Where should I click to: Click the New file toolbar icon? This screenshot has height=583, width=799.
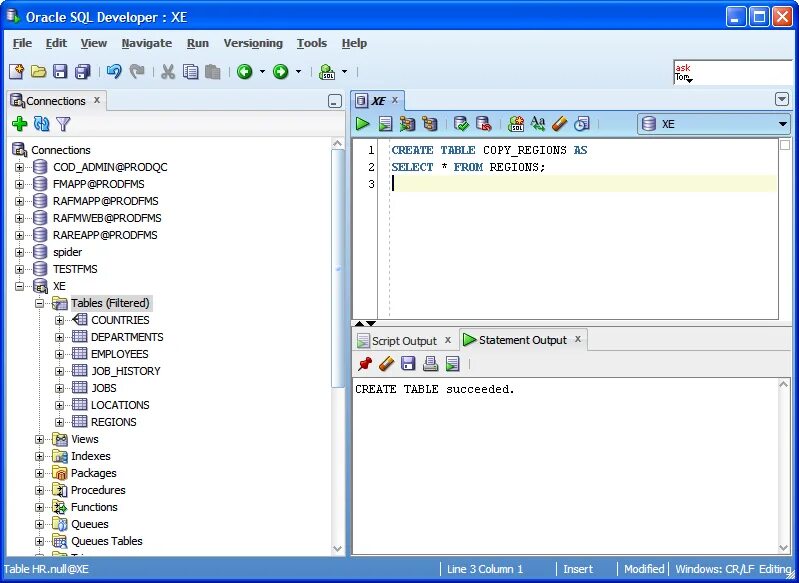16,72
